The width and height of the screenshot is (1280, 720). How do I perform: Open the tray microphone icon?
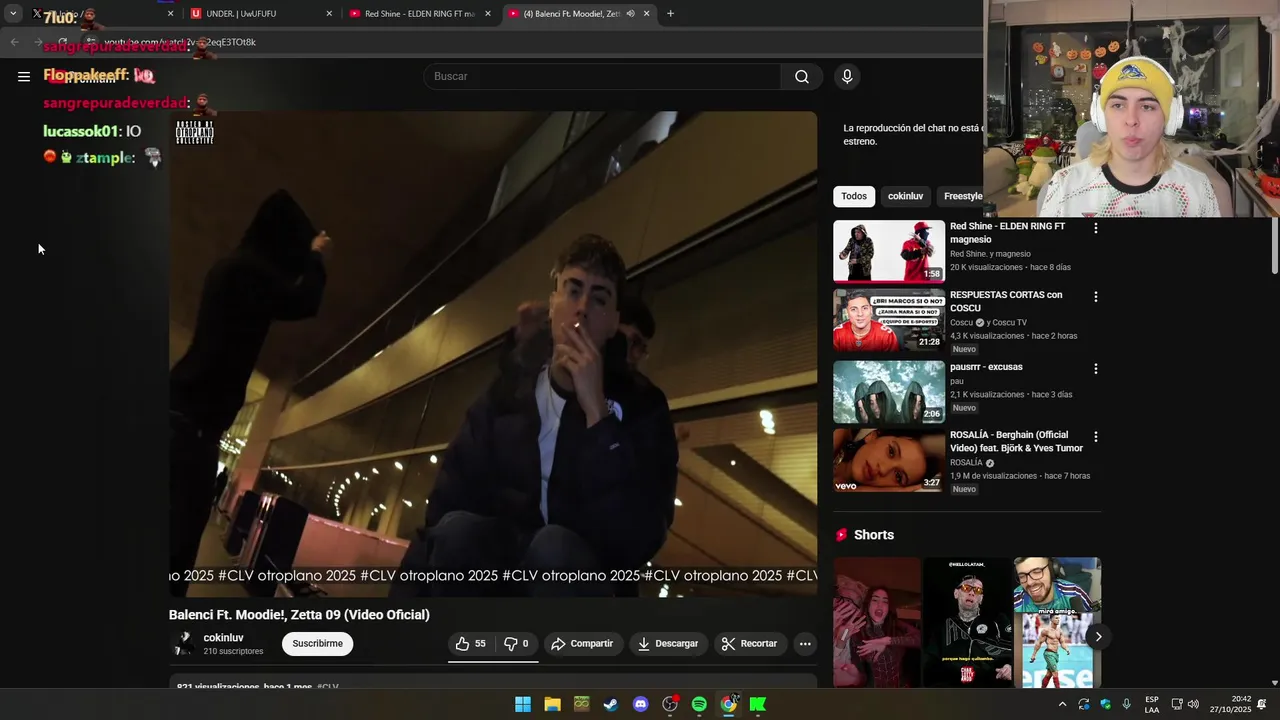(1127, 704)
